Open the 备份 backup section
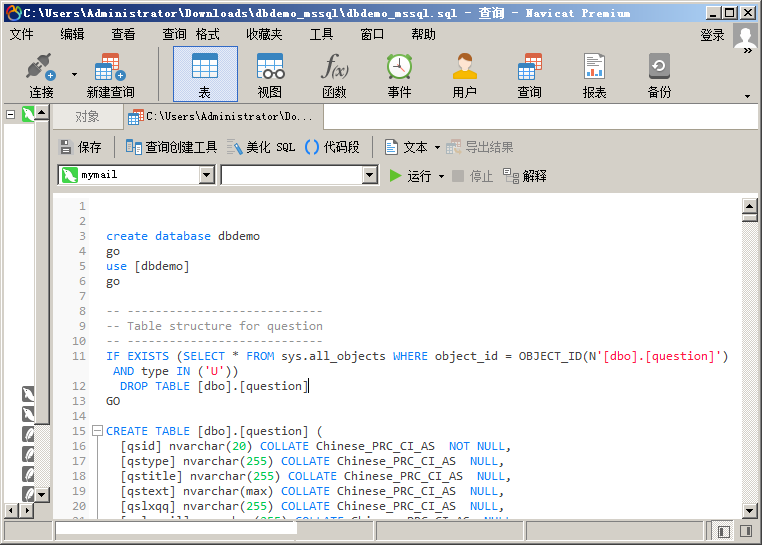762x545 pixels. point(659,75)
